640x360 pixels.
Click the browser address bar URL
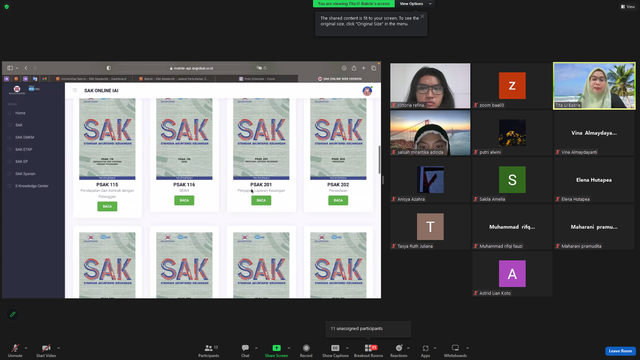tap(191, 68)
